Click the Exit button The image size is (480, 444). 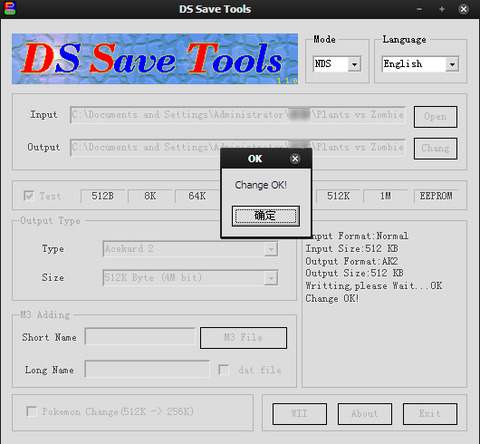coord(430,414)
